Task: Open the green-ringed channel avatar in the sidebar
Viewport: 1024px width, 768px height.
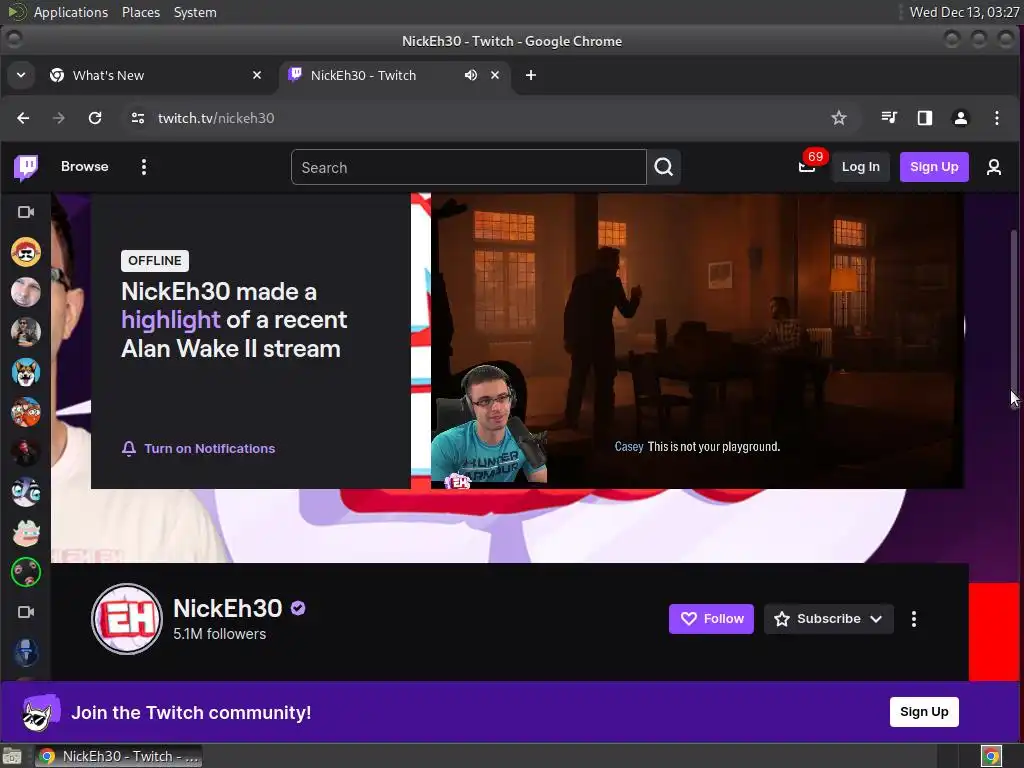Action: coord(25,572)
